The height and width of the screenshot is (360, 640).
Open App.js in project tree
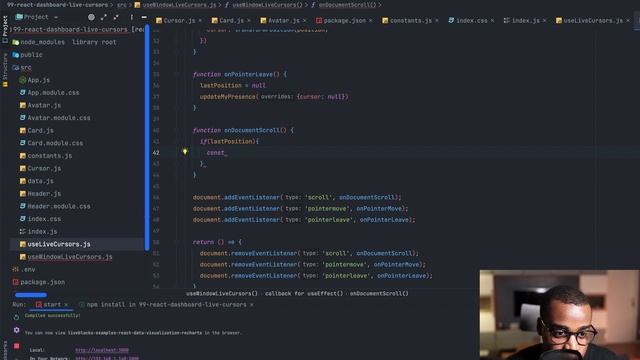tap(39, 80)
